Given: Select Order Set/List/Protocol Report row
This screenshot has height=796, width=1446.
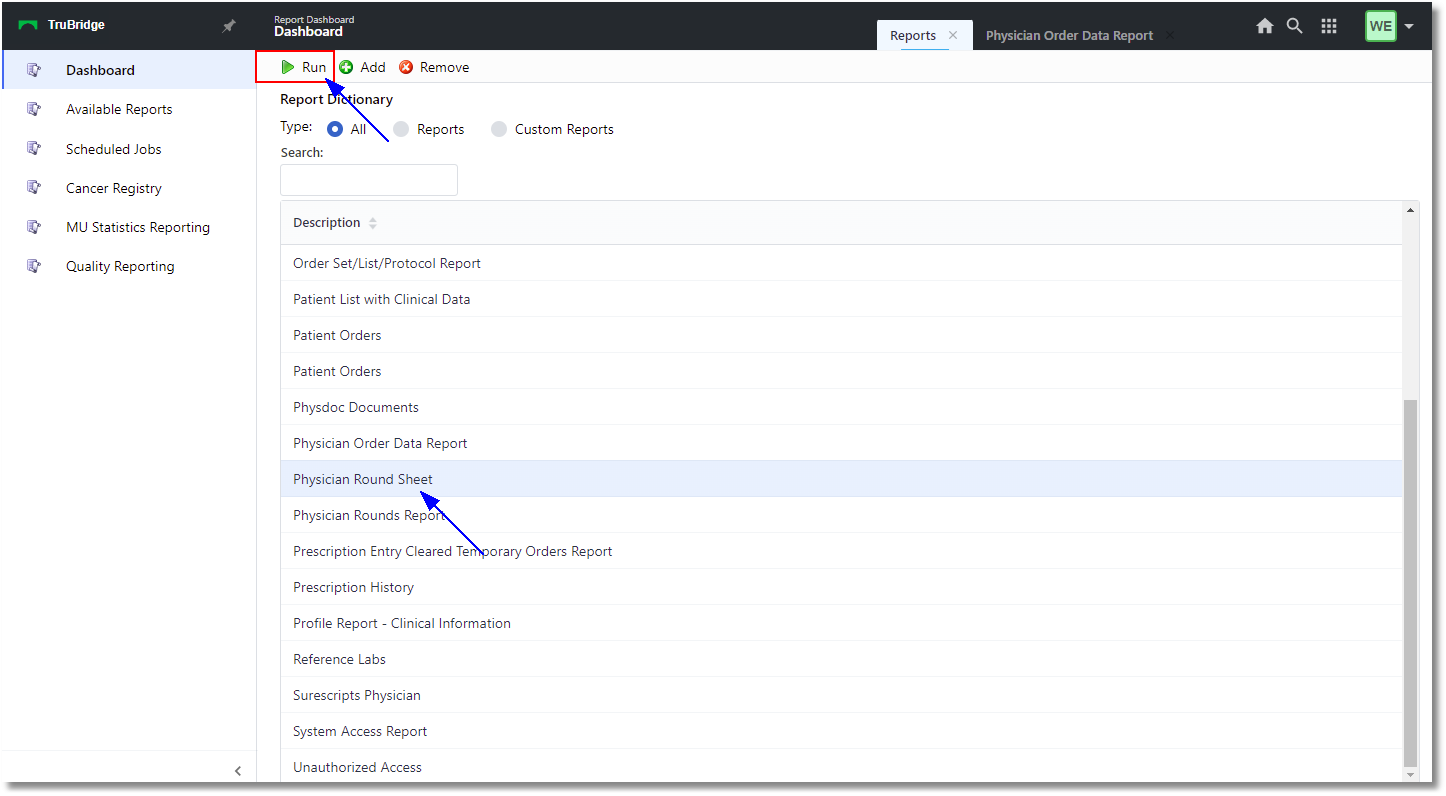Looking at the screenshot, I should (841, 263).
